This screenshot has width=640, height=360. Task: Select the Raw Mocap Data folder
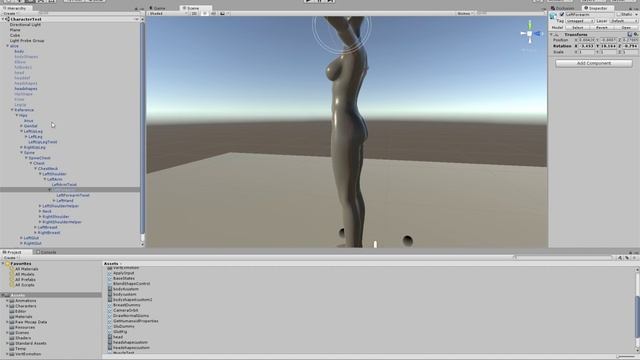[x=31, y=322]
